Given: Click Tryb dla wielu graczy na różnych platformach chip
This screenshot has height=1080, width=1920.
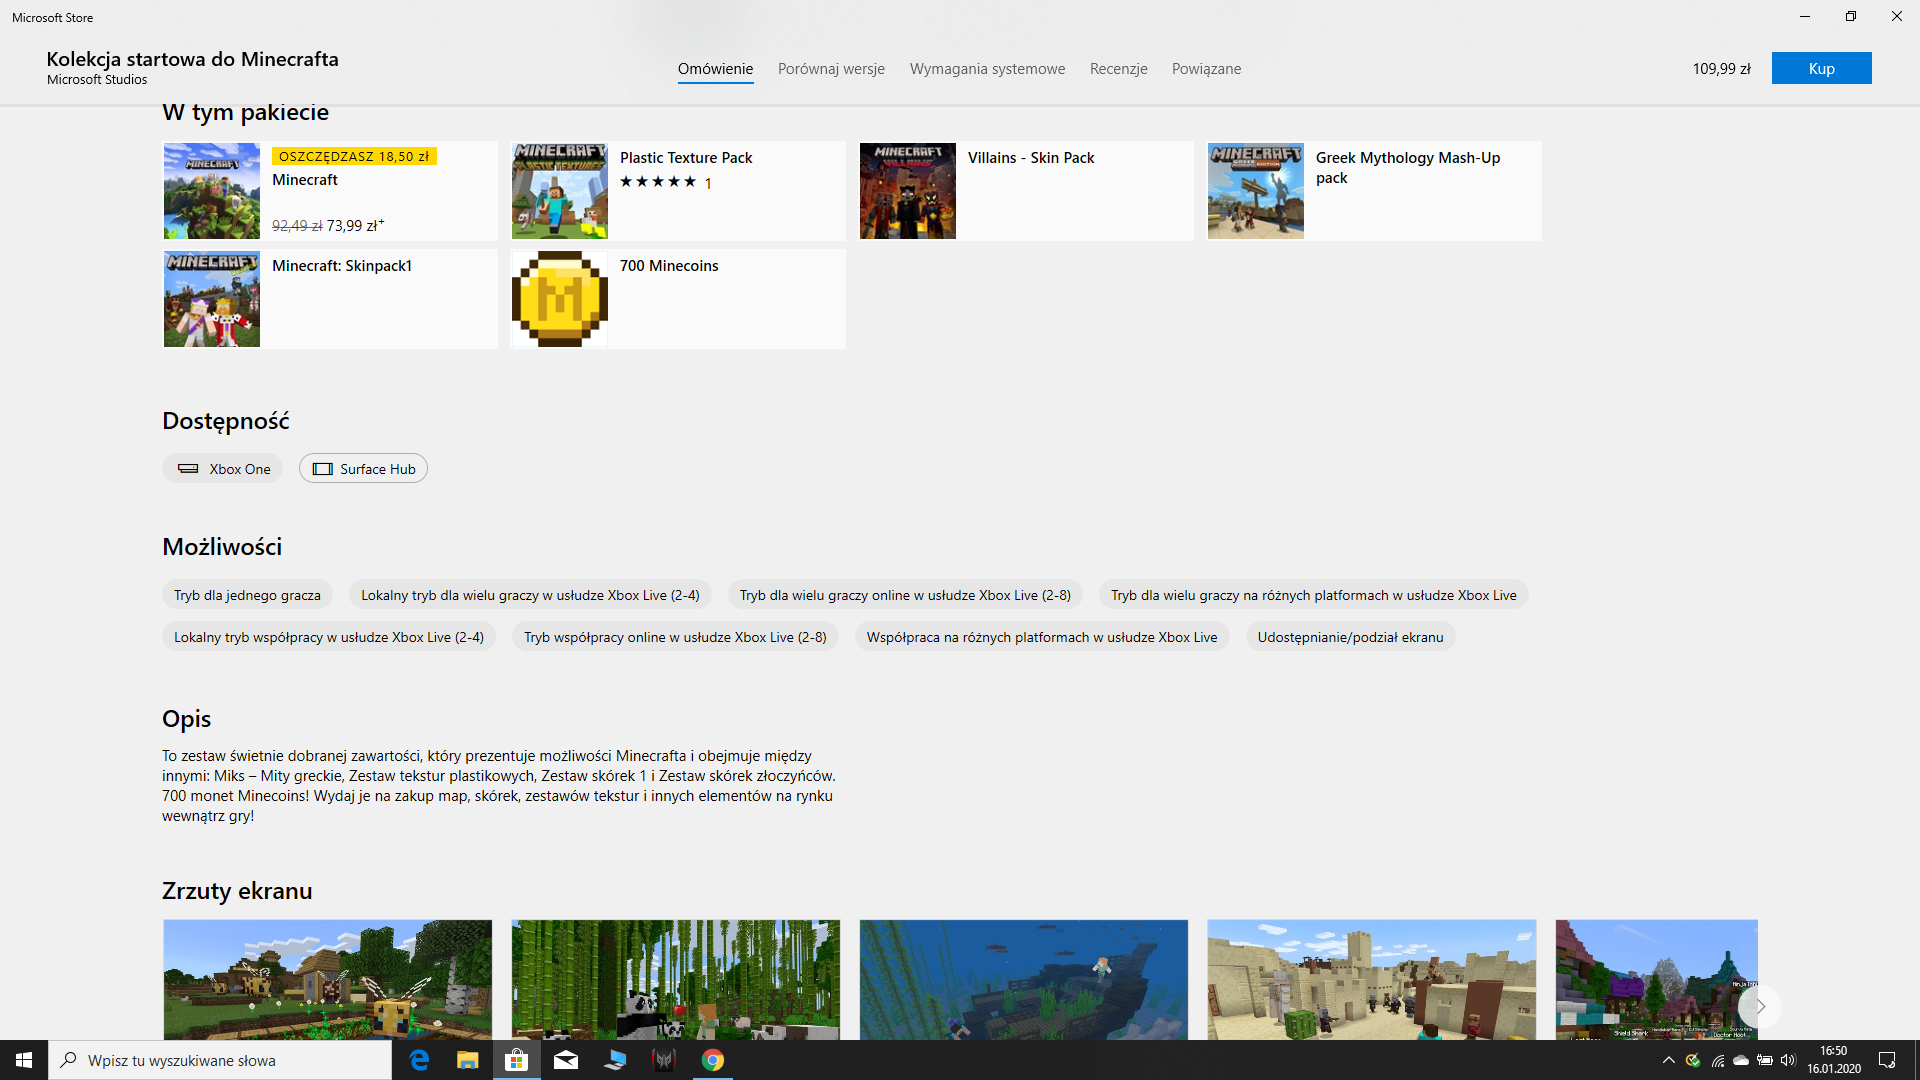Looking at the screenshot, I should coord(1314,595).
